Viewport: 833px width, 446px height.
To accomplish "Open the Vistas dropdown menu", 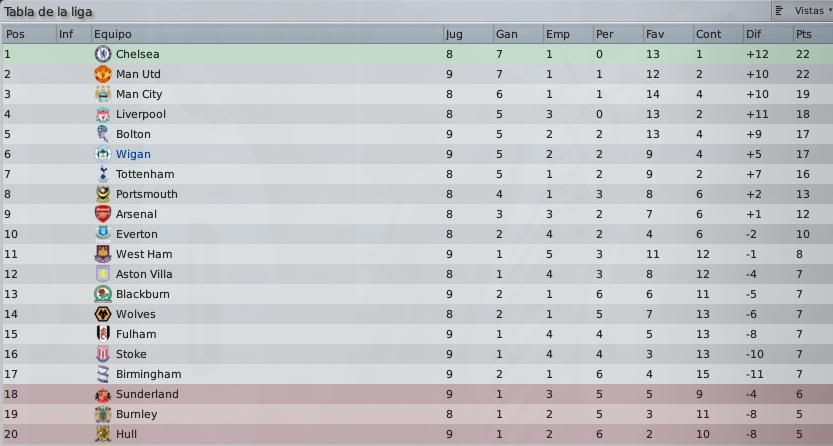I will point(803,11).
